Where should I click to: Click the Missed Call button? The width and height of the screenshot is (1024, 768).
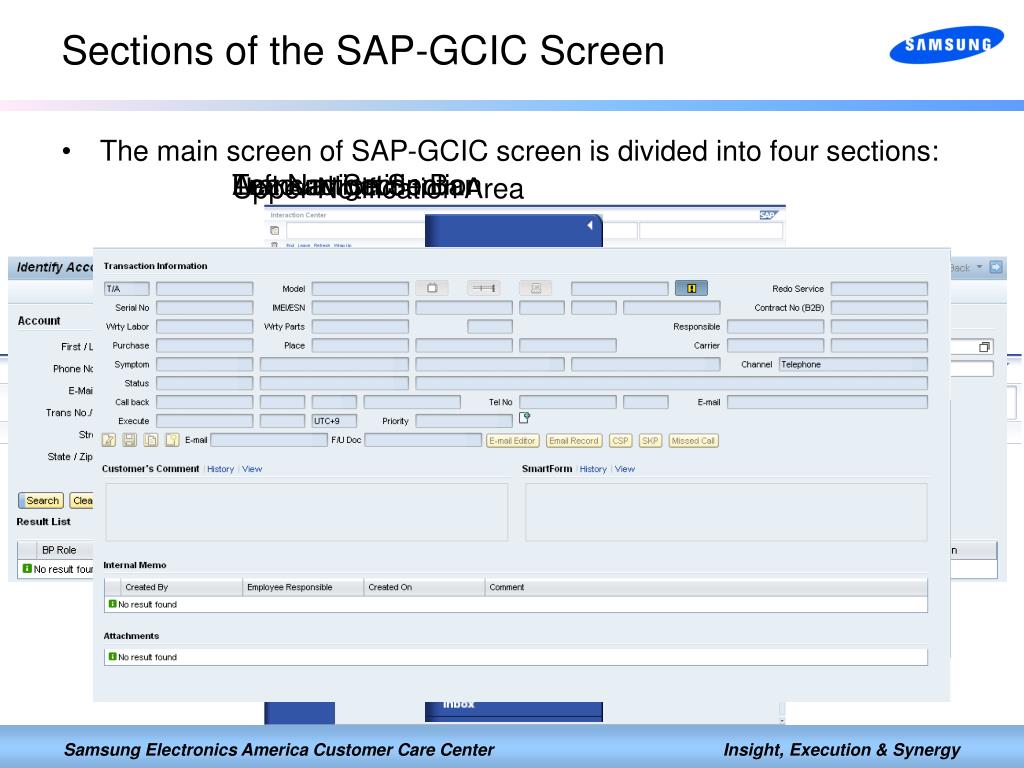tap(693, 441)
